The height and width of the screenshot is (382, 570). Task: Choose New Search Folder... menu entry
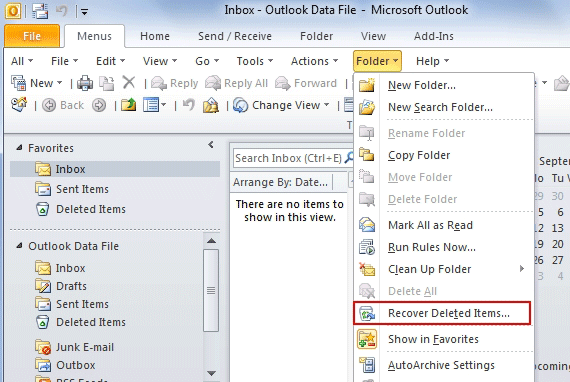point(443,107)
